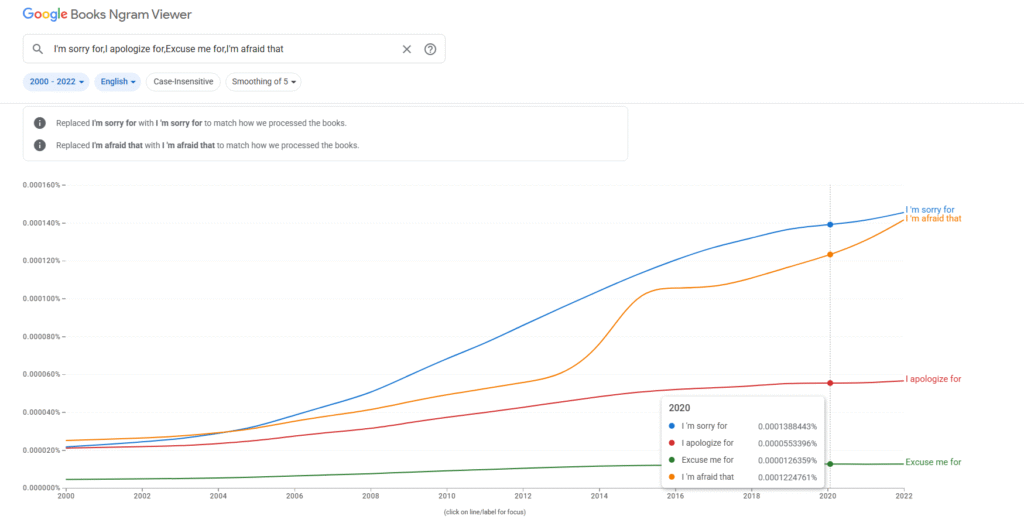The image size is (1024, 526).
Task: Click 'Replaced I'm afraid that' notice text
Action: pyautogui.click(x=208, y=145)
